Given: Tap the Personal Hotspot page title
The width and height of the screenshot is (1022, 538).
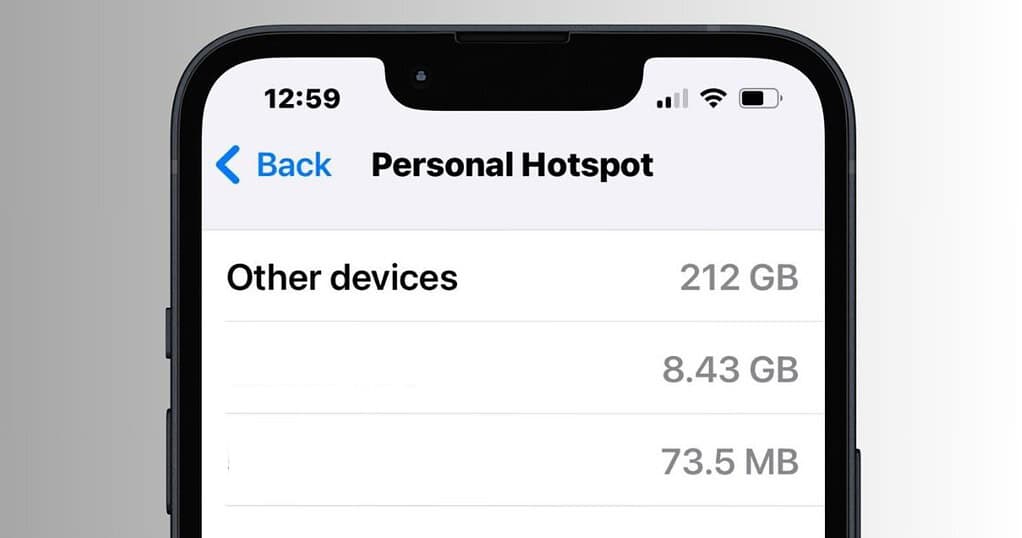Looking at the screenshot, I should (x=512, y=165).
